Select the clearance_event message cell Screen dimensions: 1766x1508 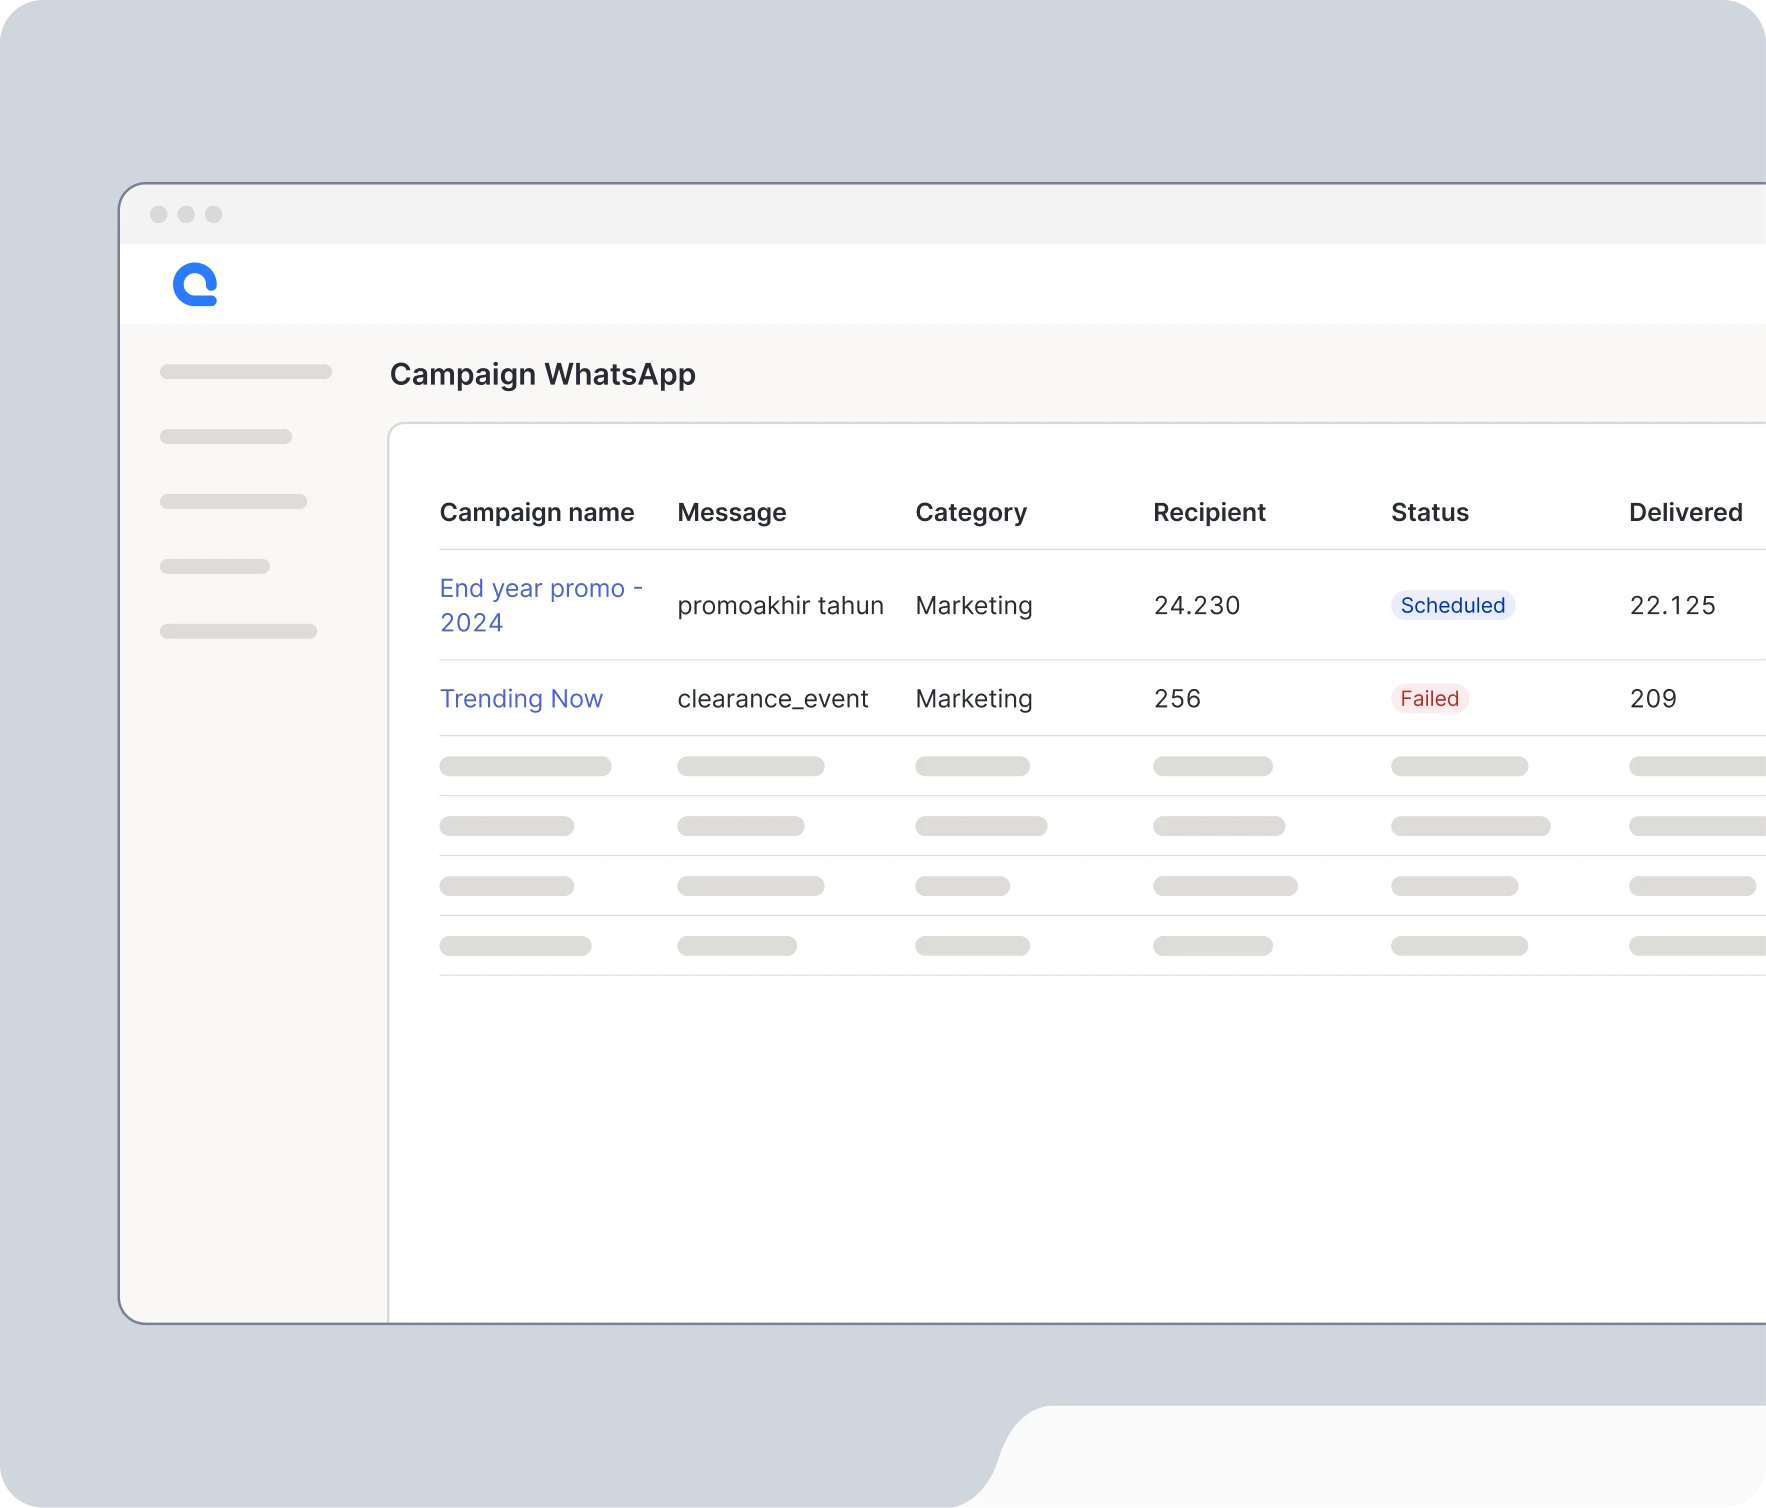coord(772,698)
